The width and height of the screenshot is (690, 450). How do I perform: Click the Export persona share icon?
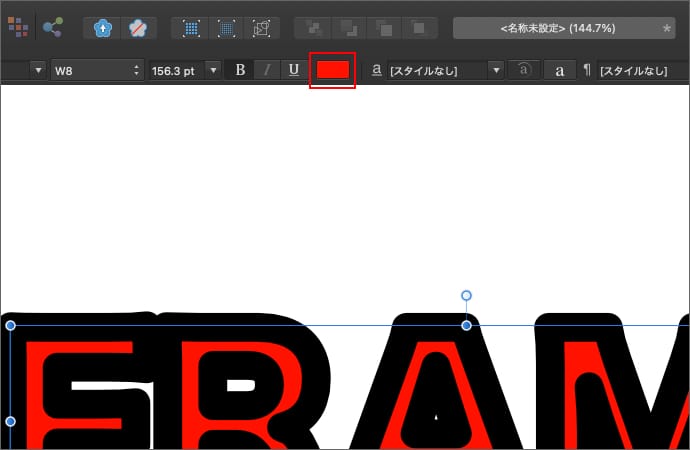(x=52, y=27)
